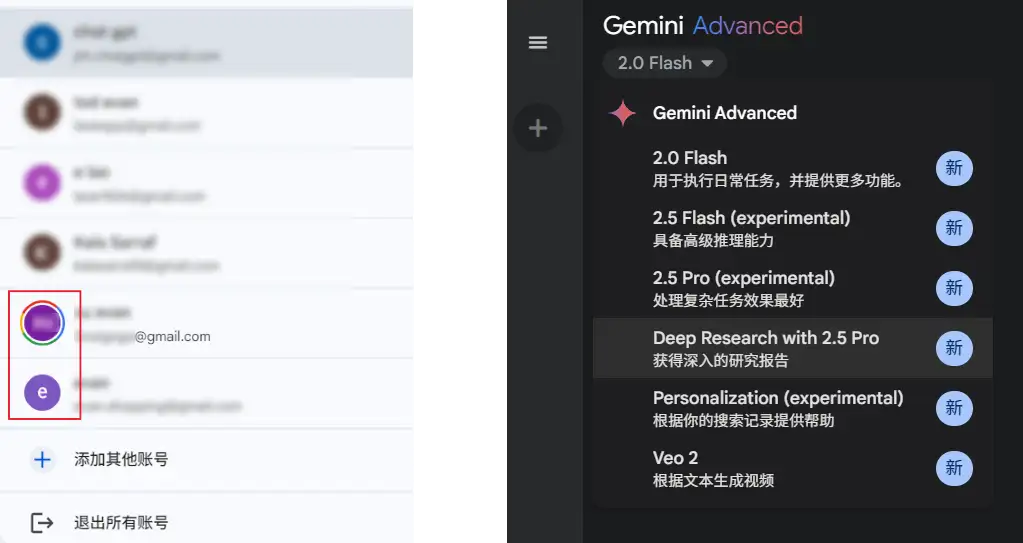Click the 新 badge beside 2.5 Pro (experimental)
This screenshot has width=1023, height=543.
coord(954,288)
